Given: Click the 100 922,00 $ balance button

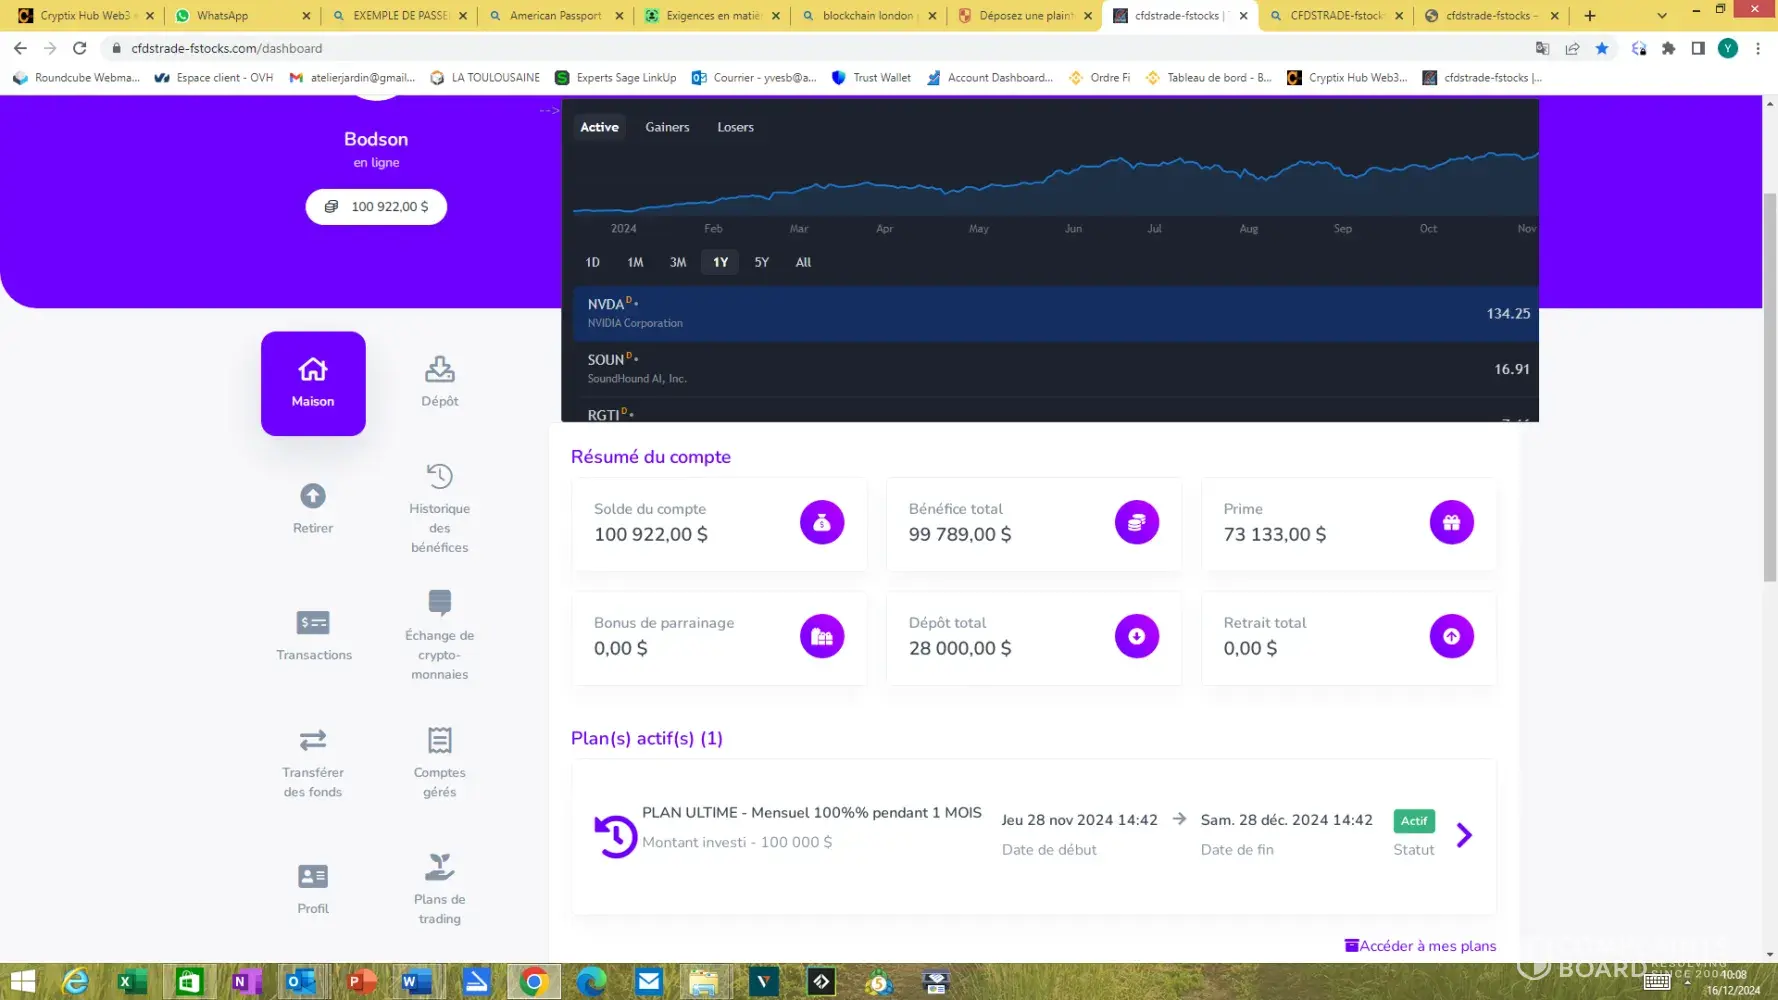Looking at the screenshot, I should [376, 207].
